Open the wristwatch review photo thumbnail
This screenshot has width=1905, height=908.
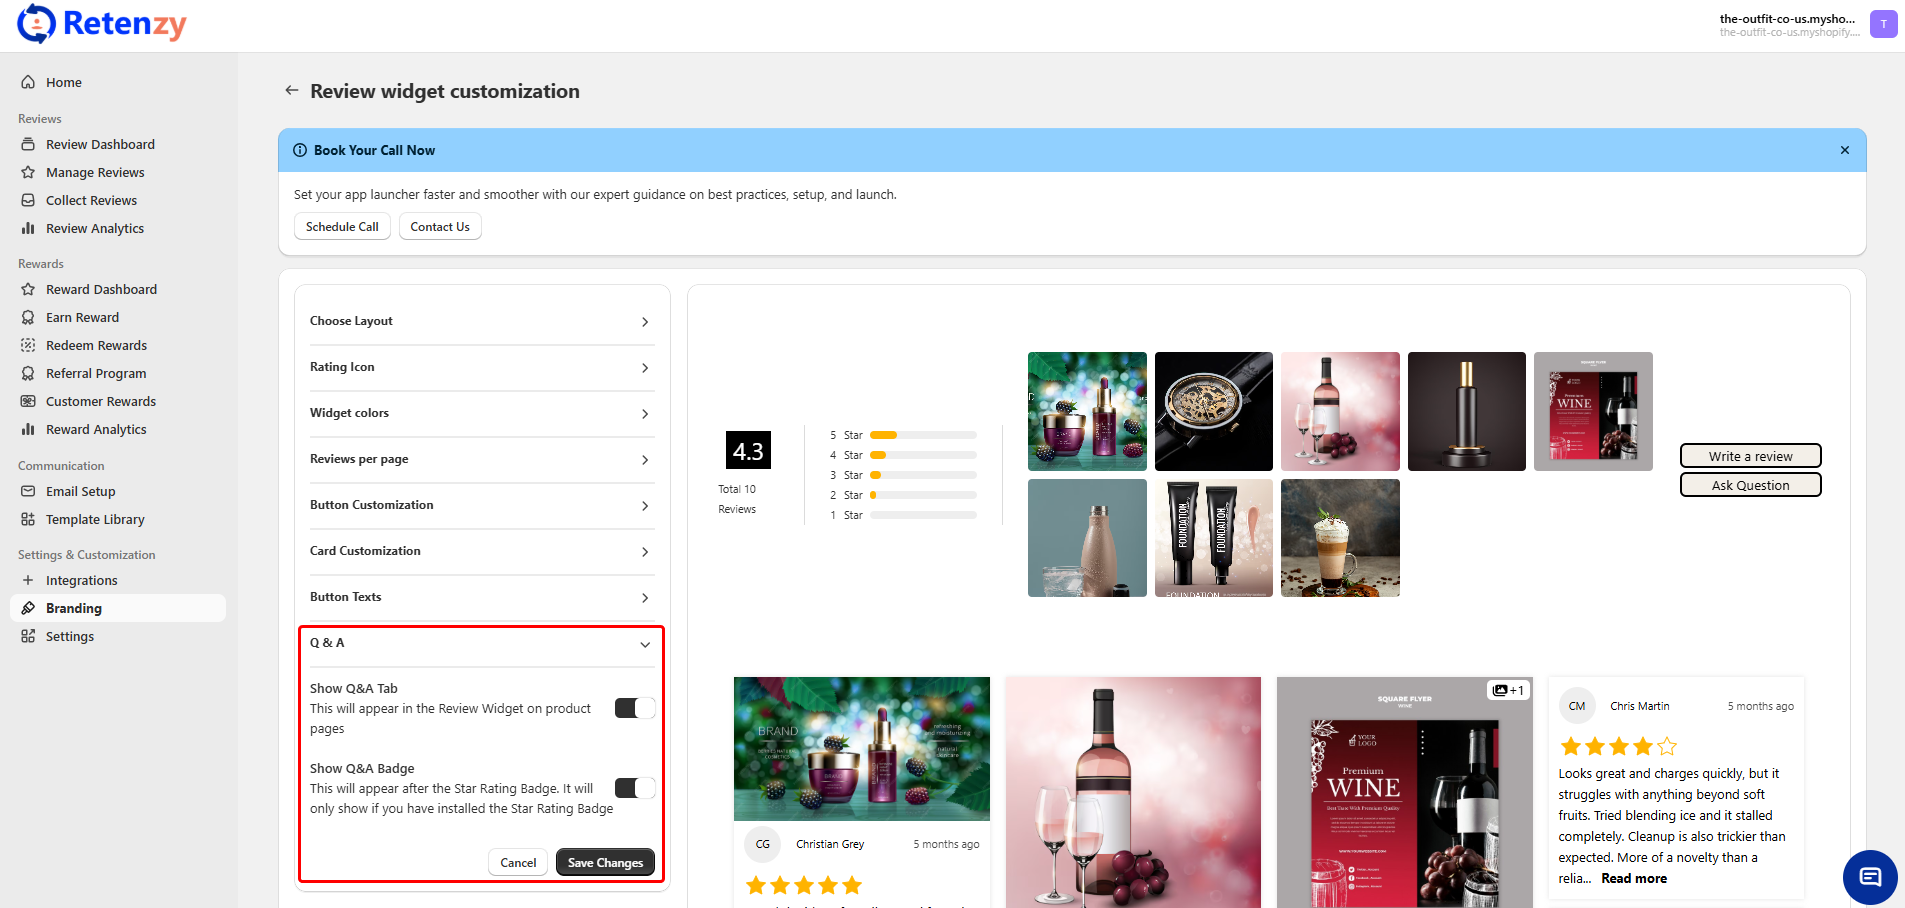[1213, 411]
